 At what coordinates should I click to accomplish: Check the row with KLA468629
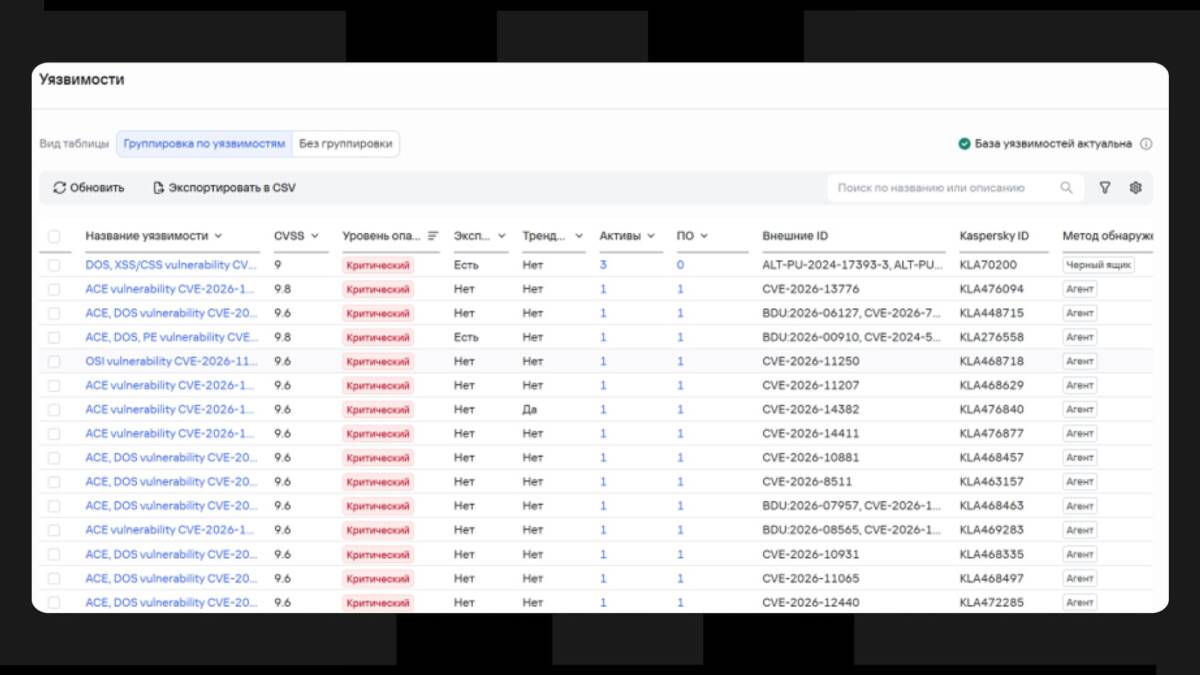[x=54, y=385]
